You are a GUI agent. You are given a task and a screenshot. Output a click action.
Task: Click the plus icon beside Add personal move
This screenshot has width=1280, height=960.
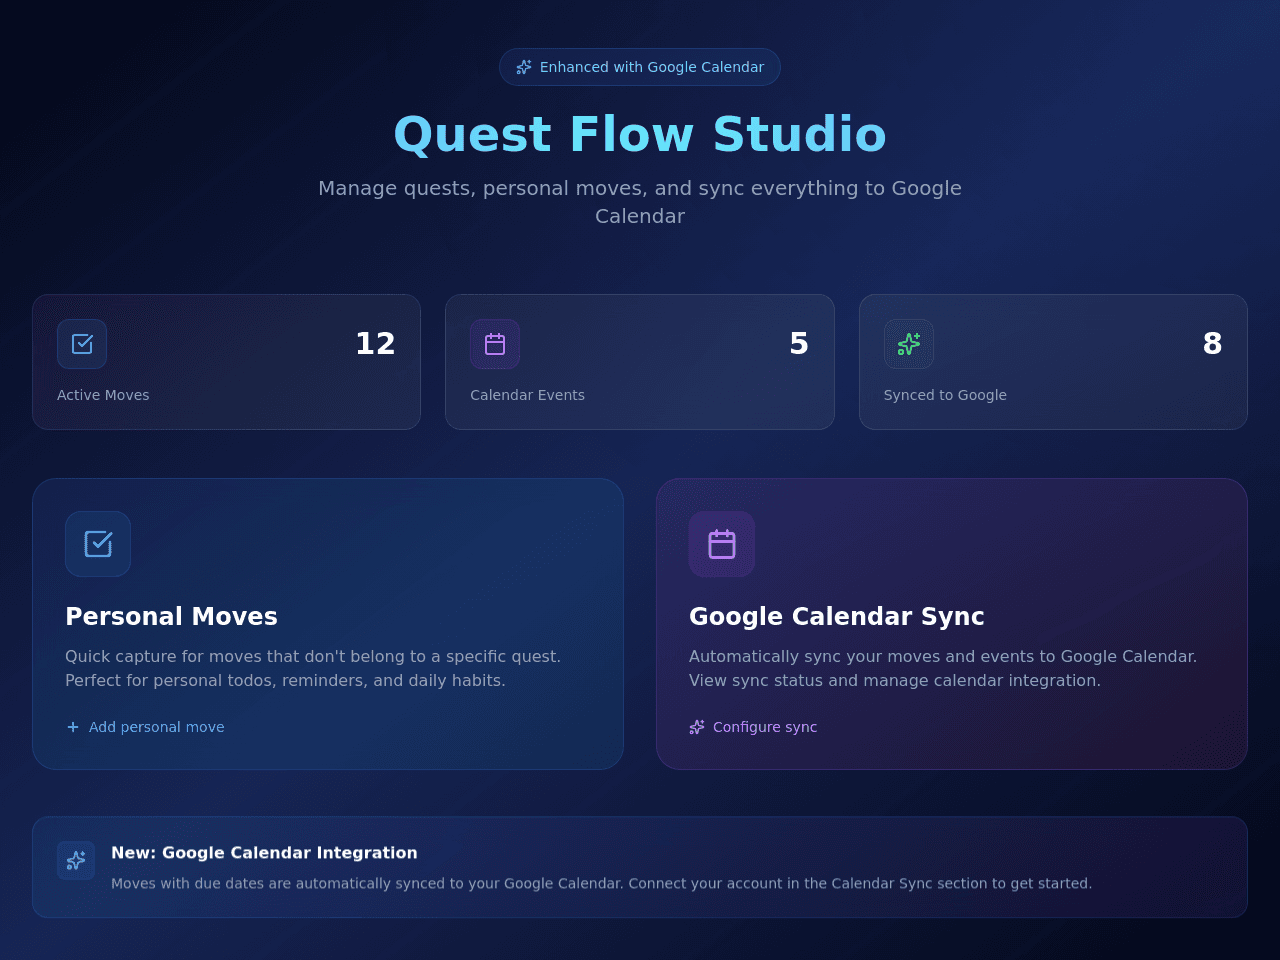point(73,727)
